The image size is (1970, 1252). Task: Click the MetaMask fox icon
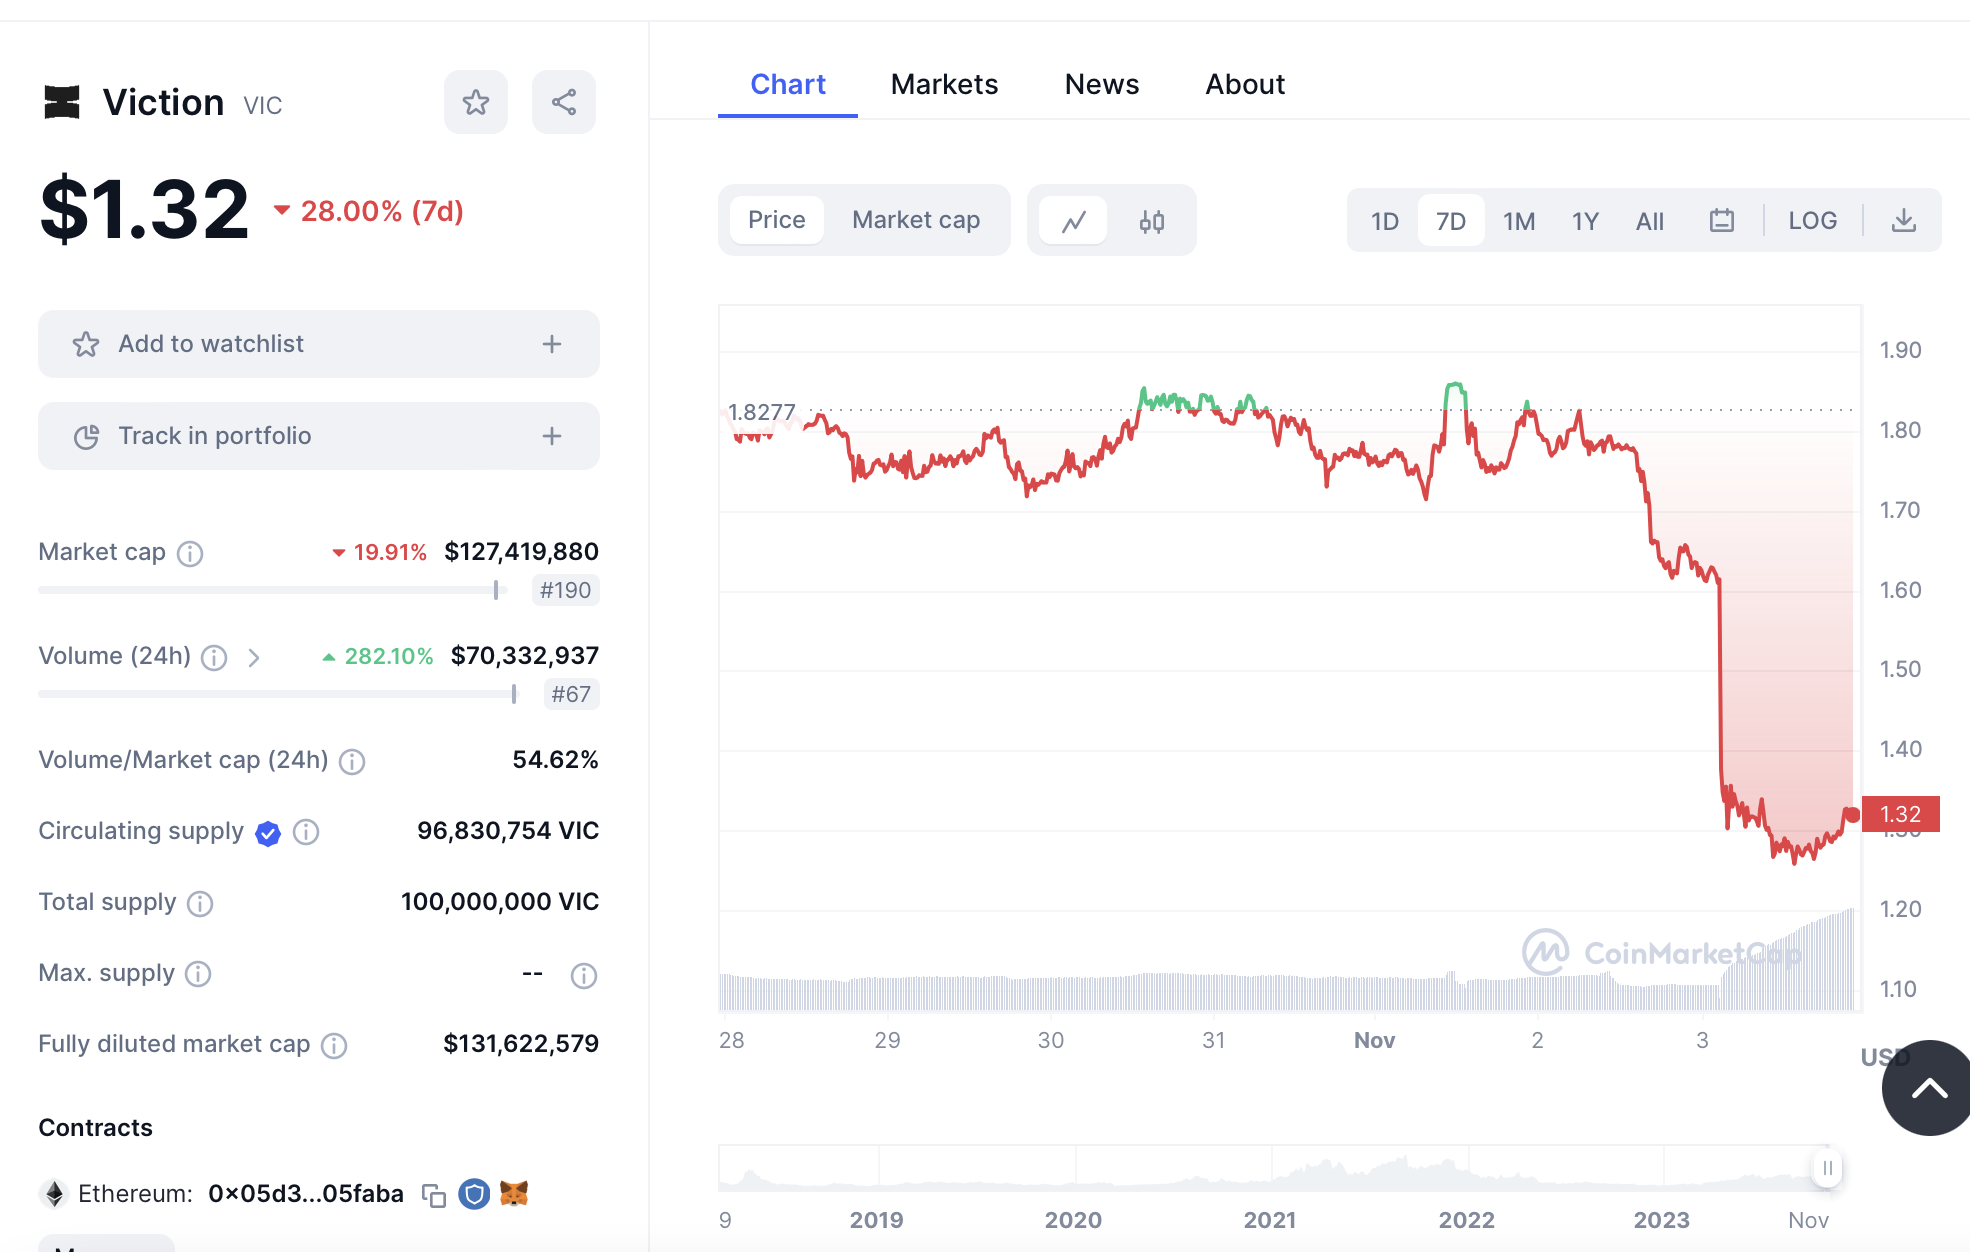click(x=514, y=1193)
